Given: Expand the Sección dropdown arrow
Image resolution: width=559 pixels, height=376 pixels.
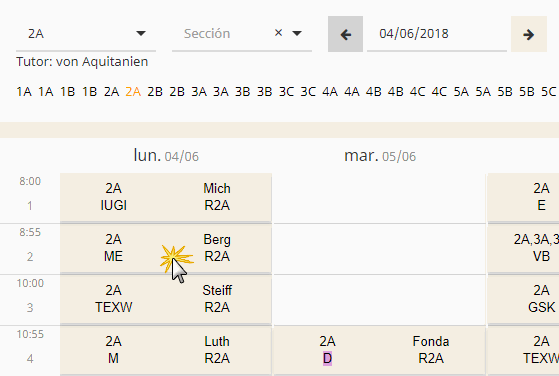Looking at the screenshot, I should [x=297, y=34].
